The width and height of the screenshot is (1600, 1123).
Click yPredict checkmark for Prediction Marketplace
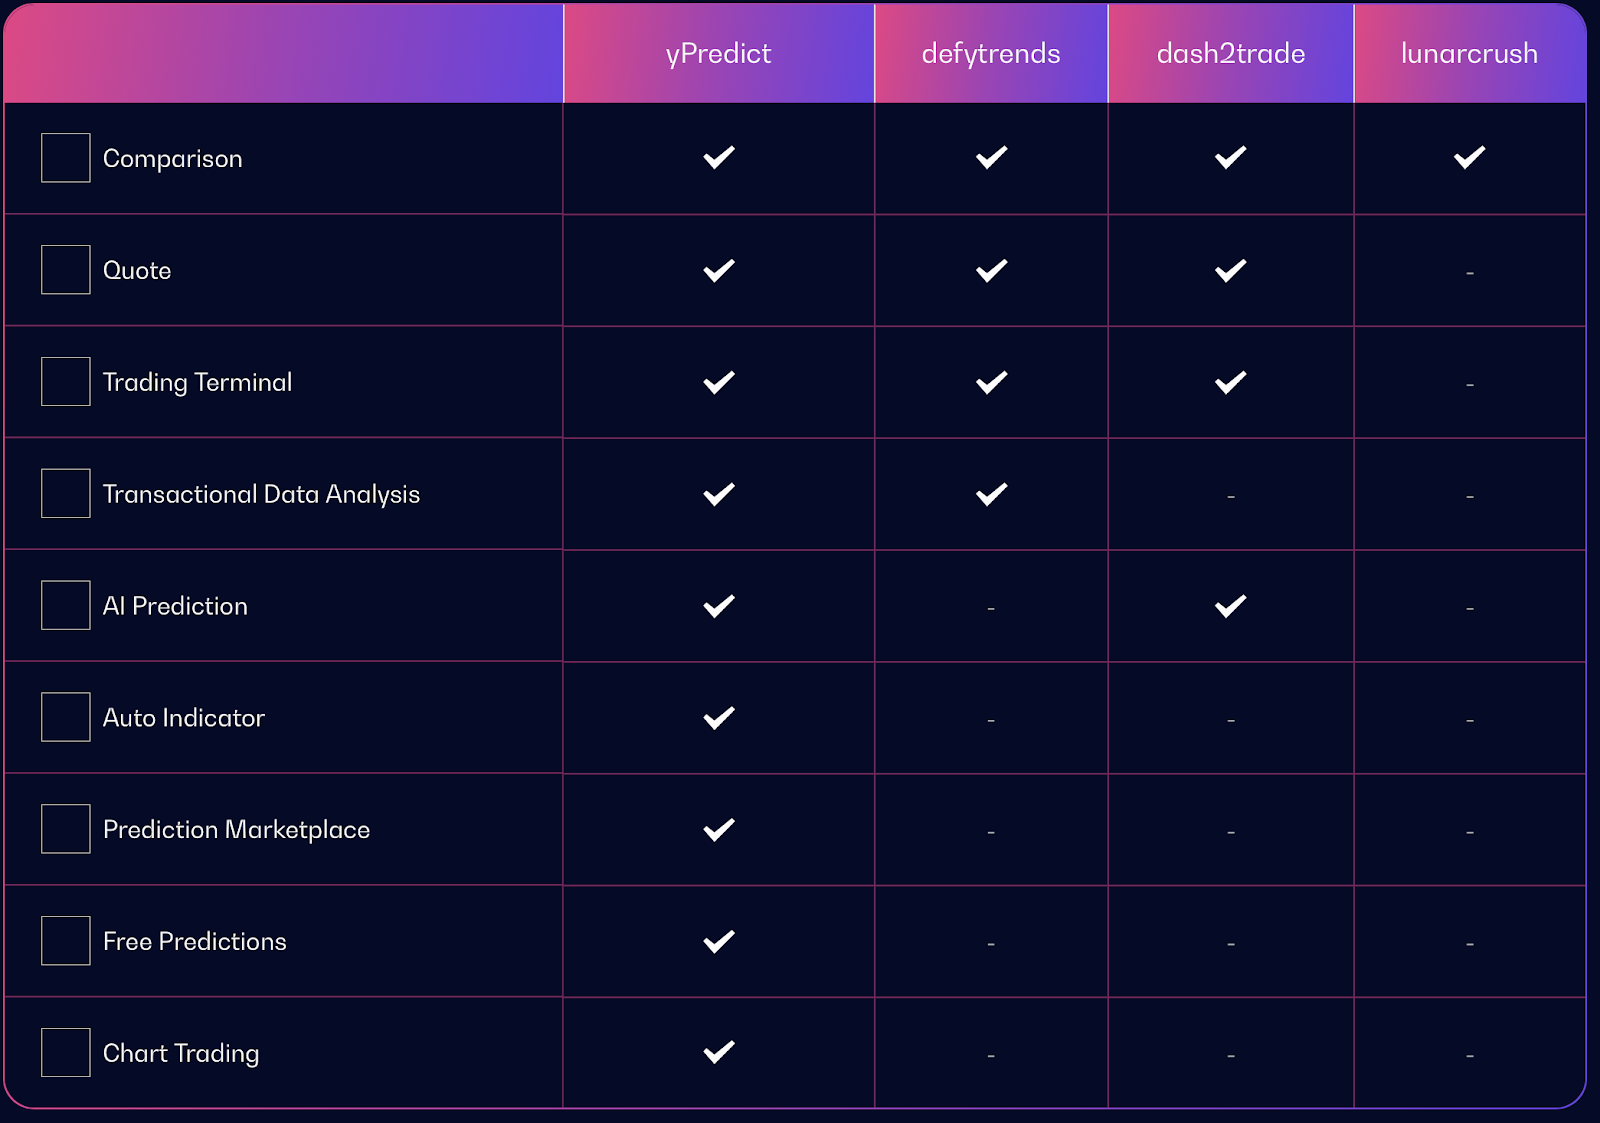[x=719, y=829]
